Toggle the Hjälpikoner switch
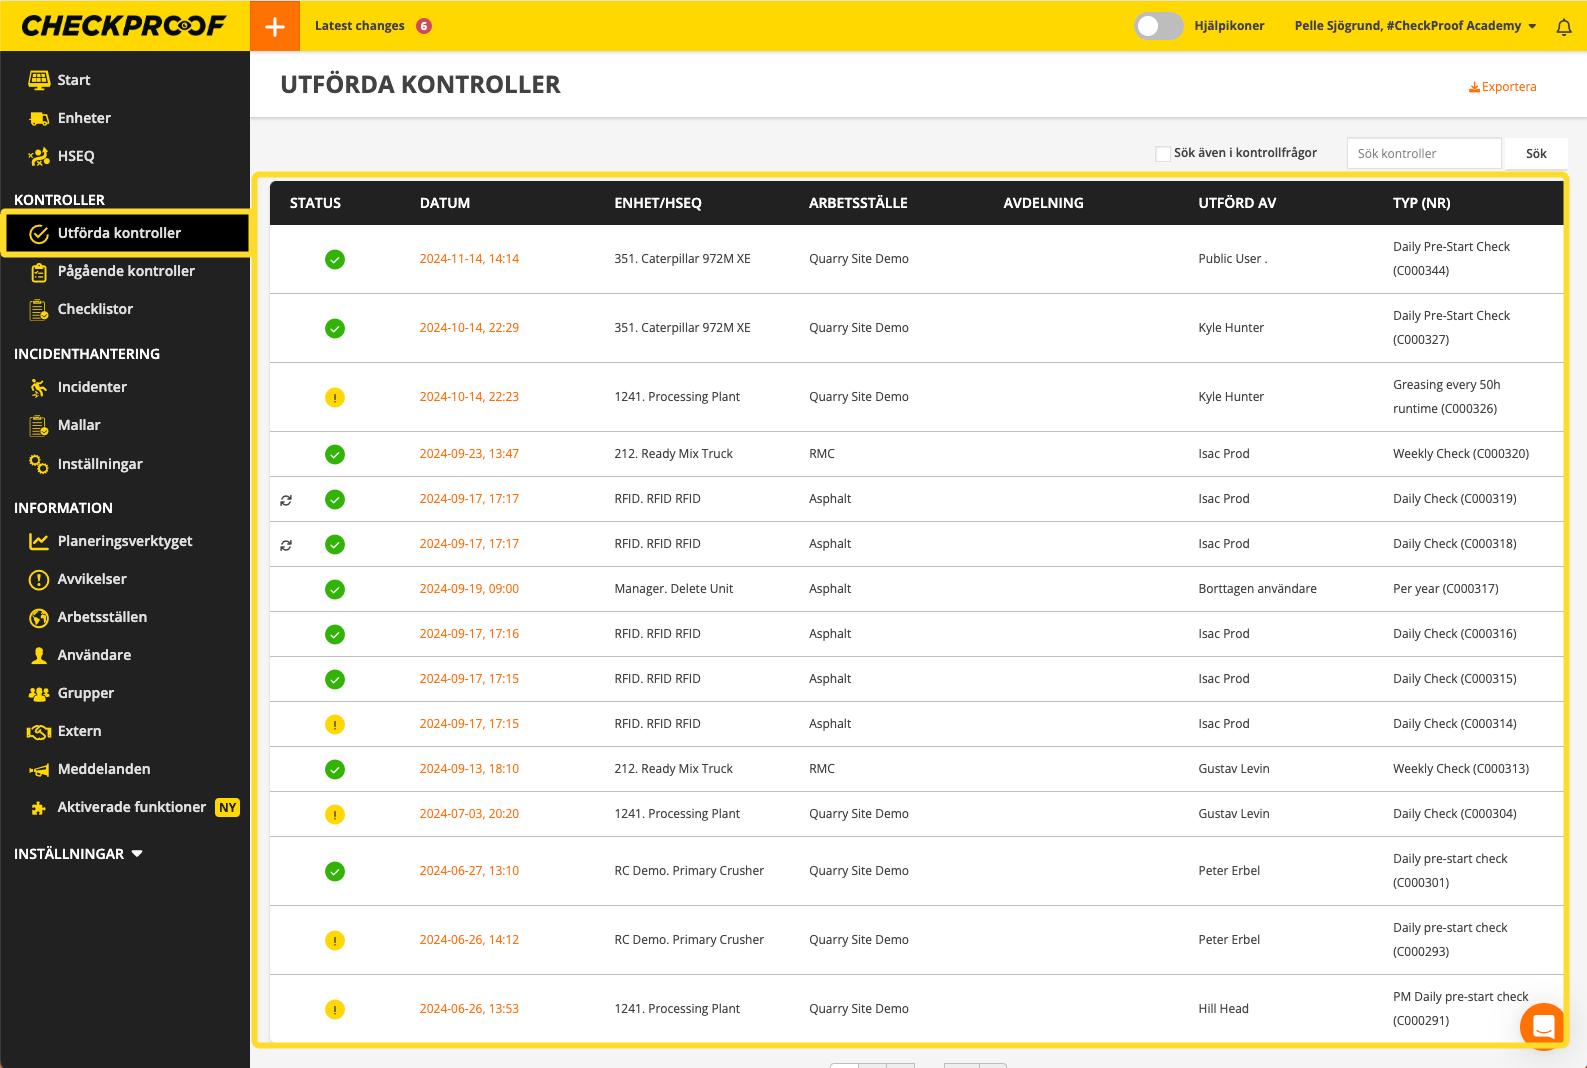The height and width of the screenshot is (1068, 1587). pos(1158,26)
